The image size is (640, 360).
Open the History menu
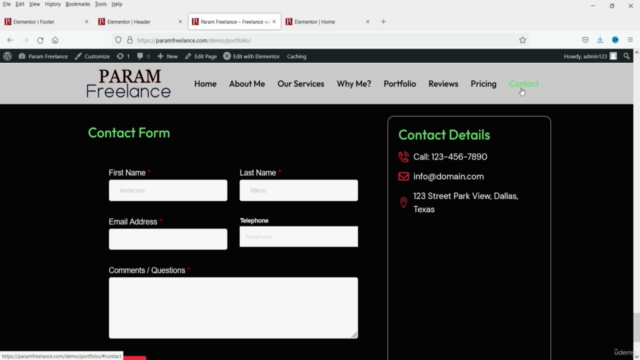(53, 4)
